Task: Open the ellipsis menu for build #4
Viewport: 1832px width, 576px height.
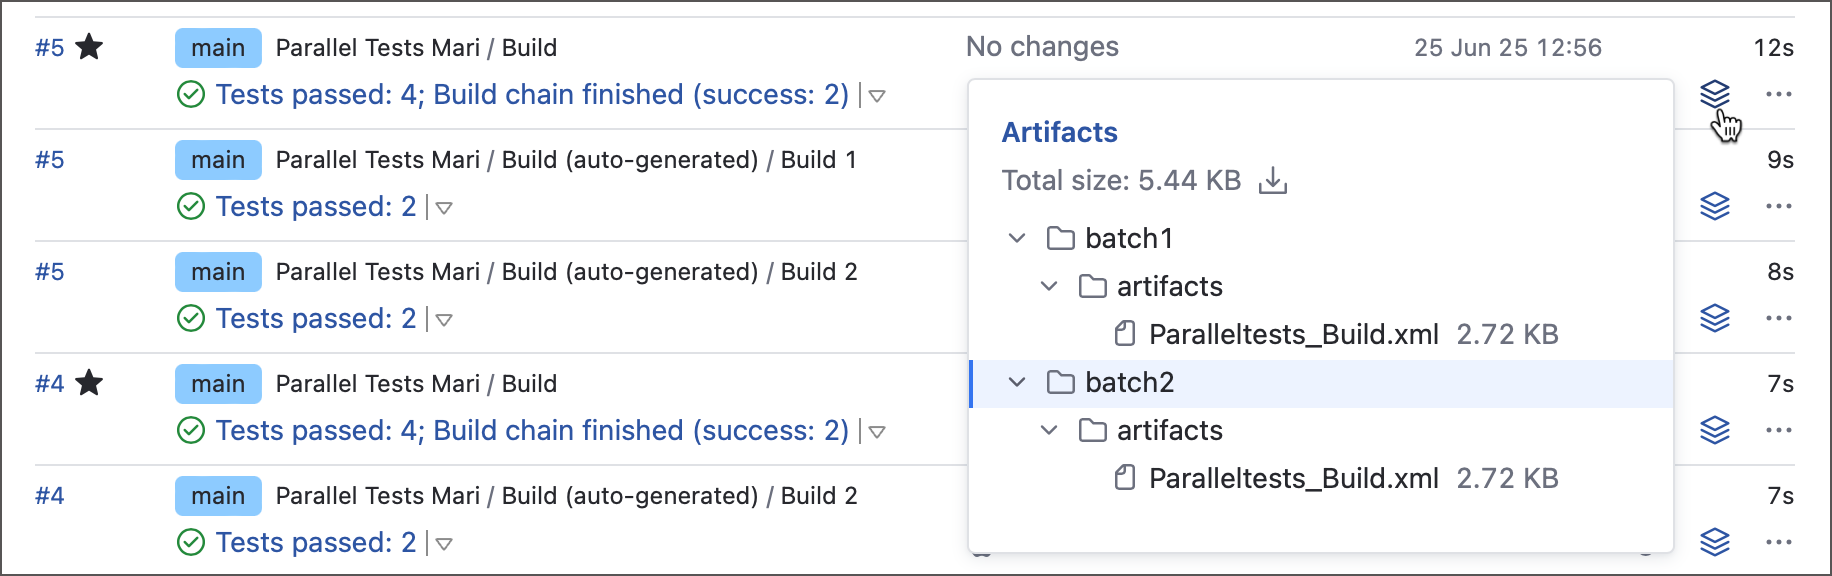Action: pos(1779,430)
